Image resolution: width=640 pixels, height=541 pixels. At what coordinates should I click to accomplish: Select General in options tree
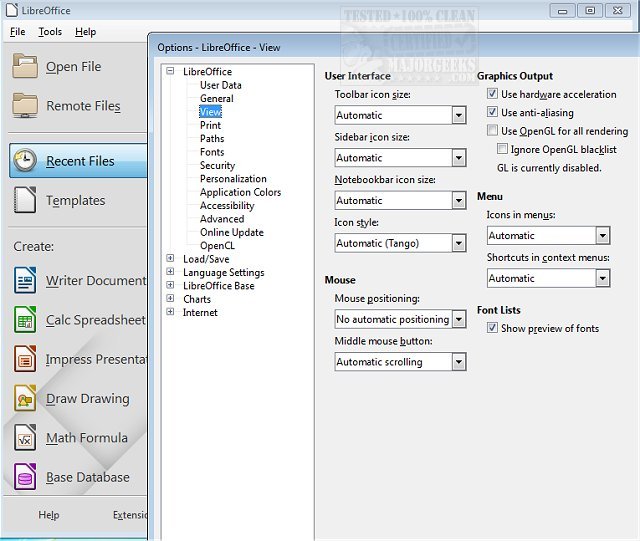click(217, 98)
